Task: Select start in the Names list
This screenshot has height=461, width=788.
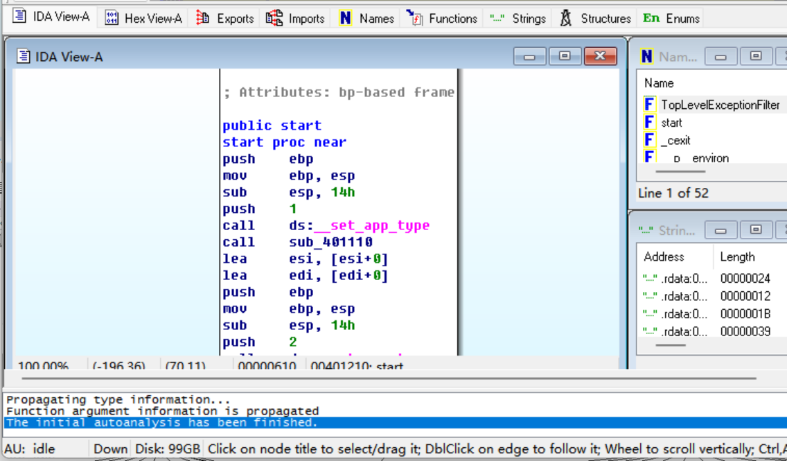Action: [671, 122]
